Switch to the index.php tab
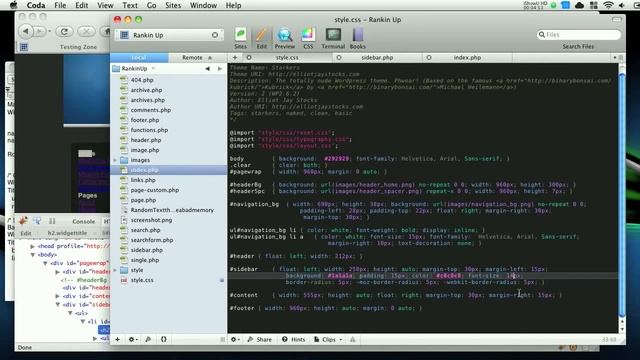 [467, 58]
